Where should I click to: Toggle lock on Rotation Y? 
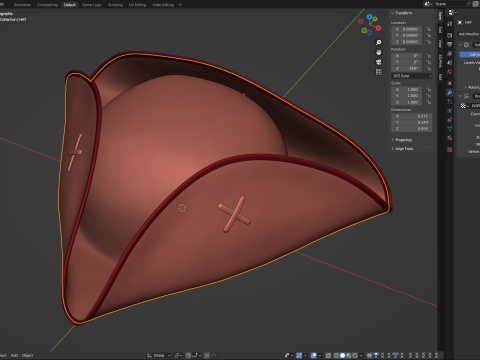tap(429, 62)
